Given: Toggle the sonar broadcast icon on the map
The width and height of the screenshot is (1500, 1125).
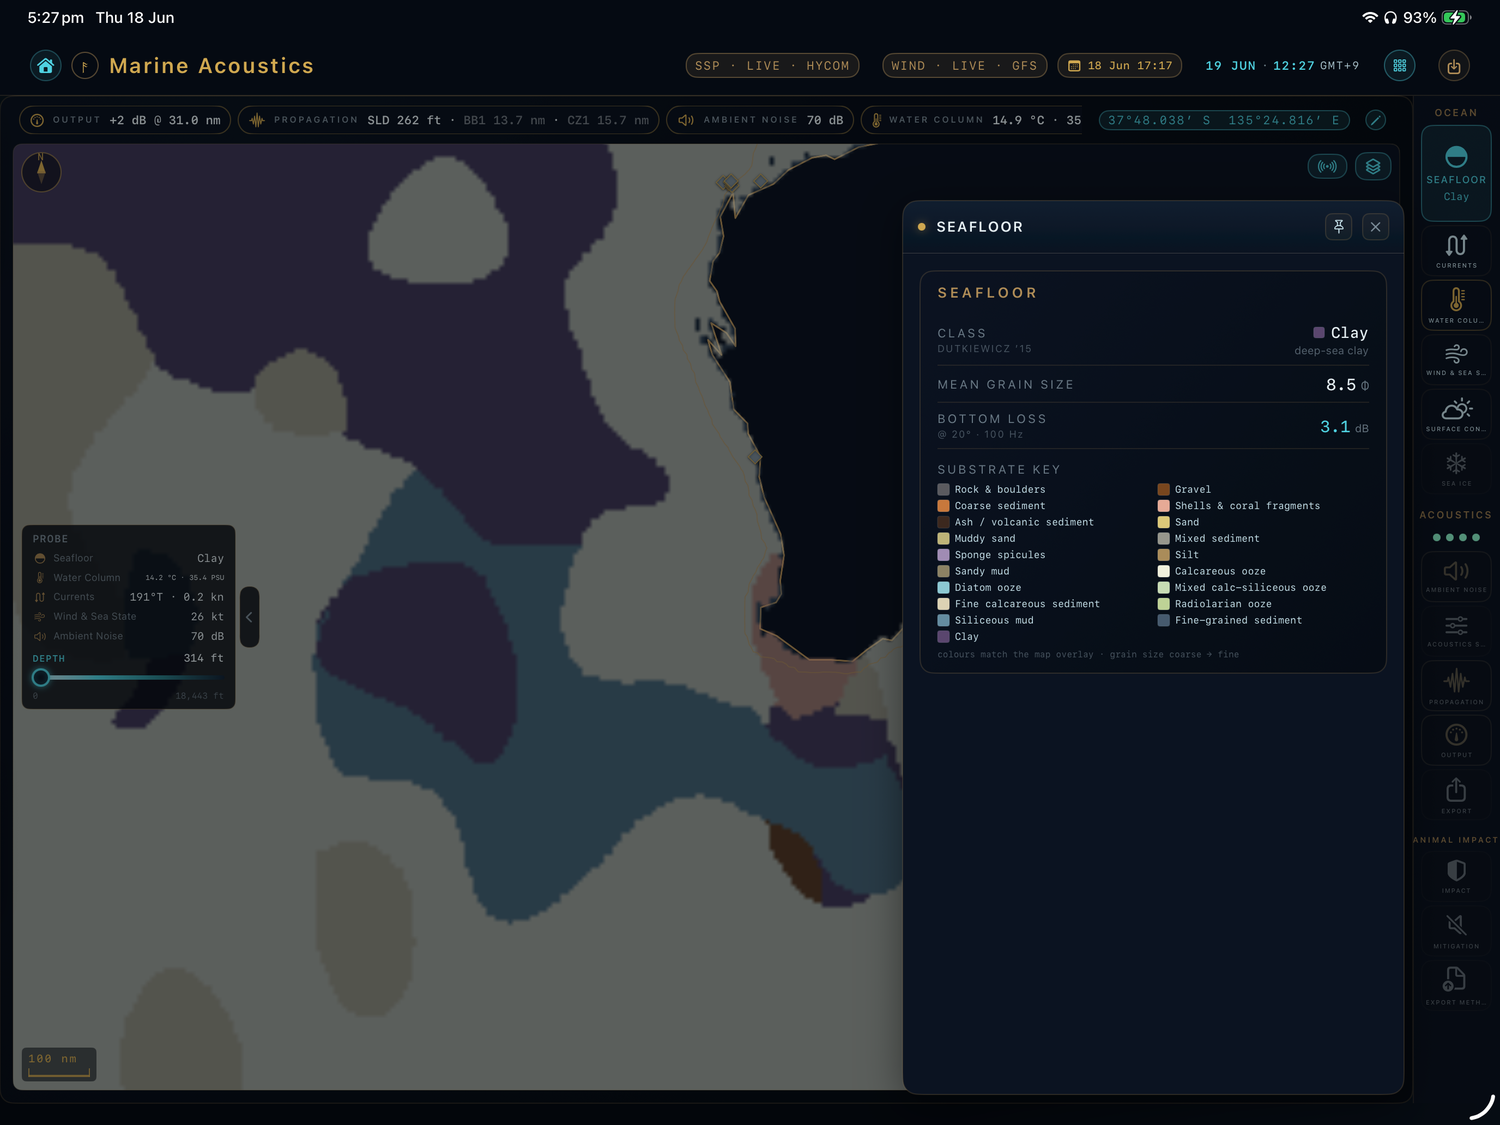Looking at the screenshot, I should pyautogui.click(x=1327, y=167).
